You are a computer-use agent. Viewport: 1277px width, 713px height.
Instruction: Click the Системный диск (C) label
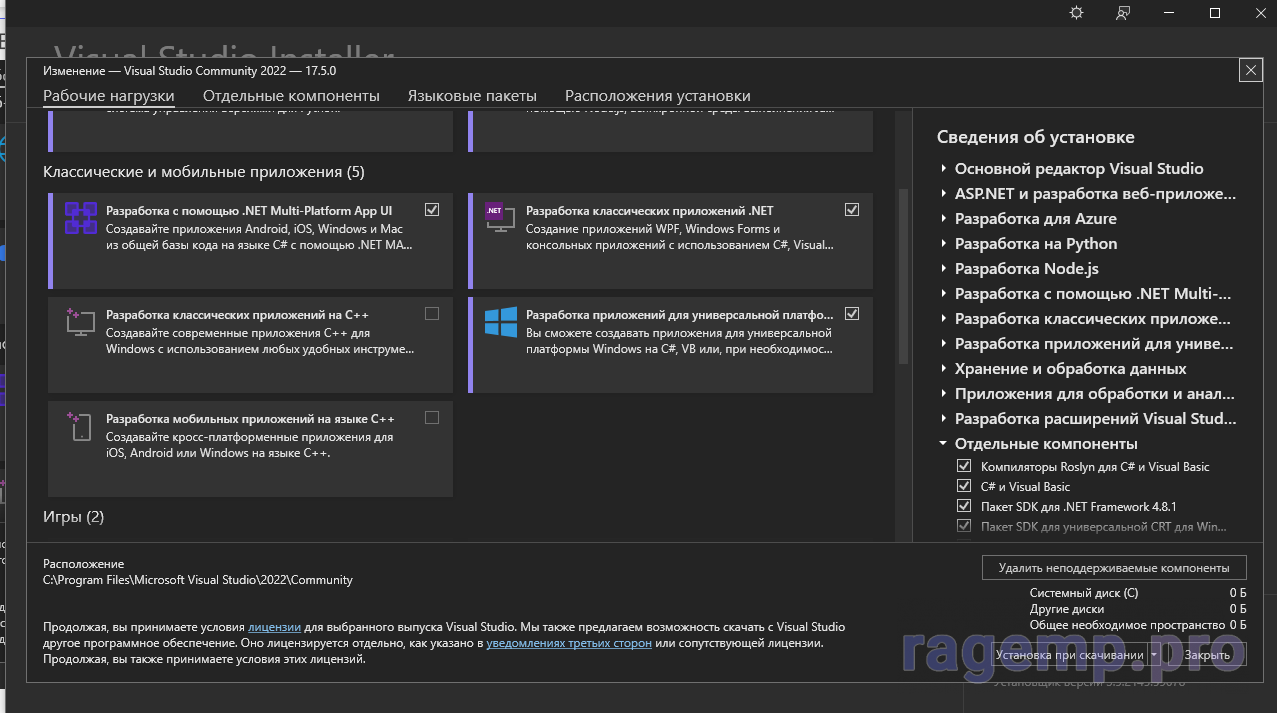pos(1084,593)
